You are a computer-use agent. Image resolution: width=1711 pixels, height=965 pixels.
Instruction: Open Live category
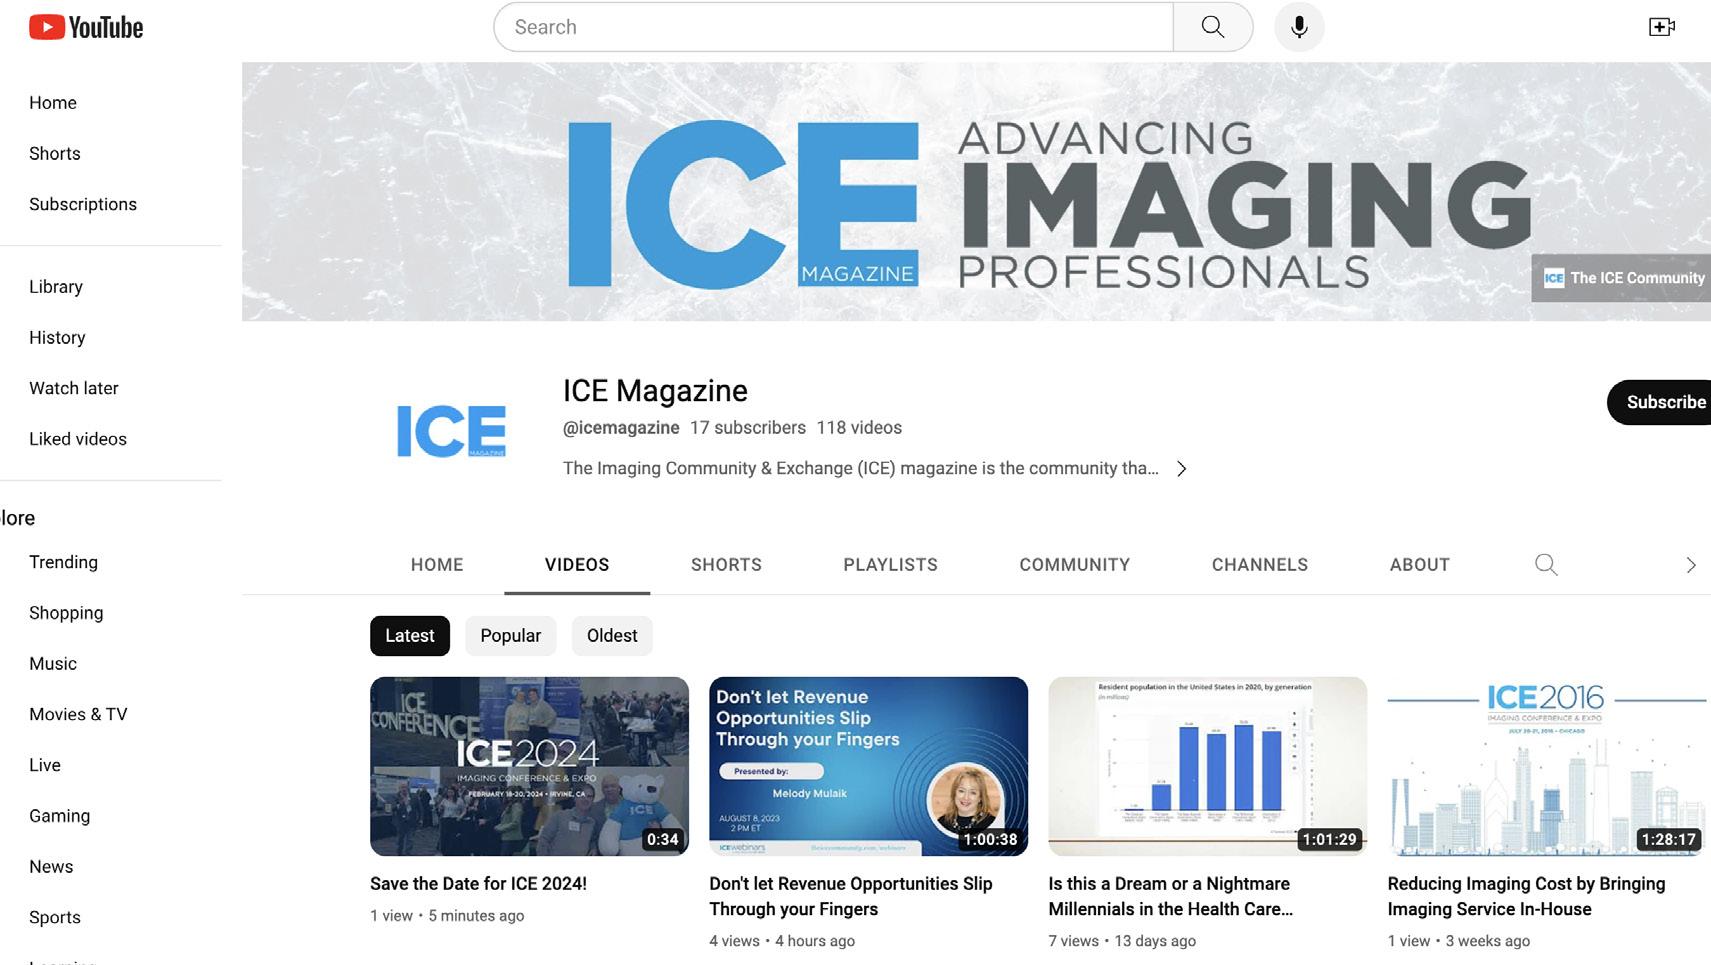click(x=45, y=765)
